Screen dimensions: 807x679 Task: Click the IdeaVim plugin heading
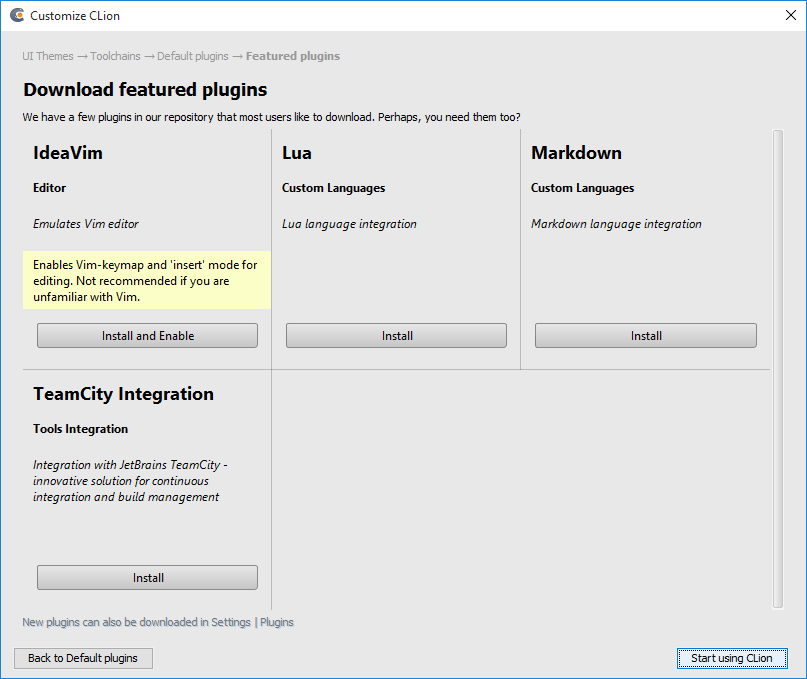click(68, 153)
